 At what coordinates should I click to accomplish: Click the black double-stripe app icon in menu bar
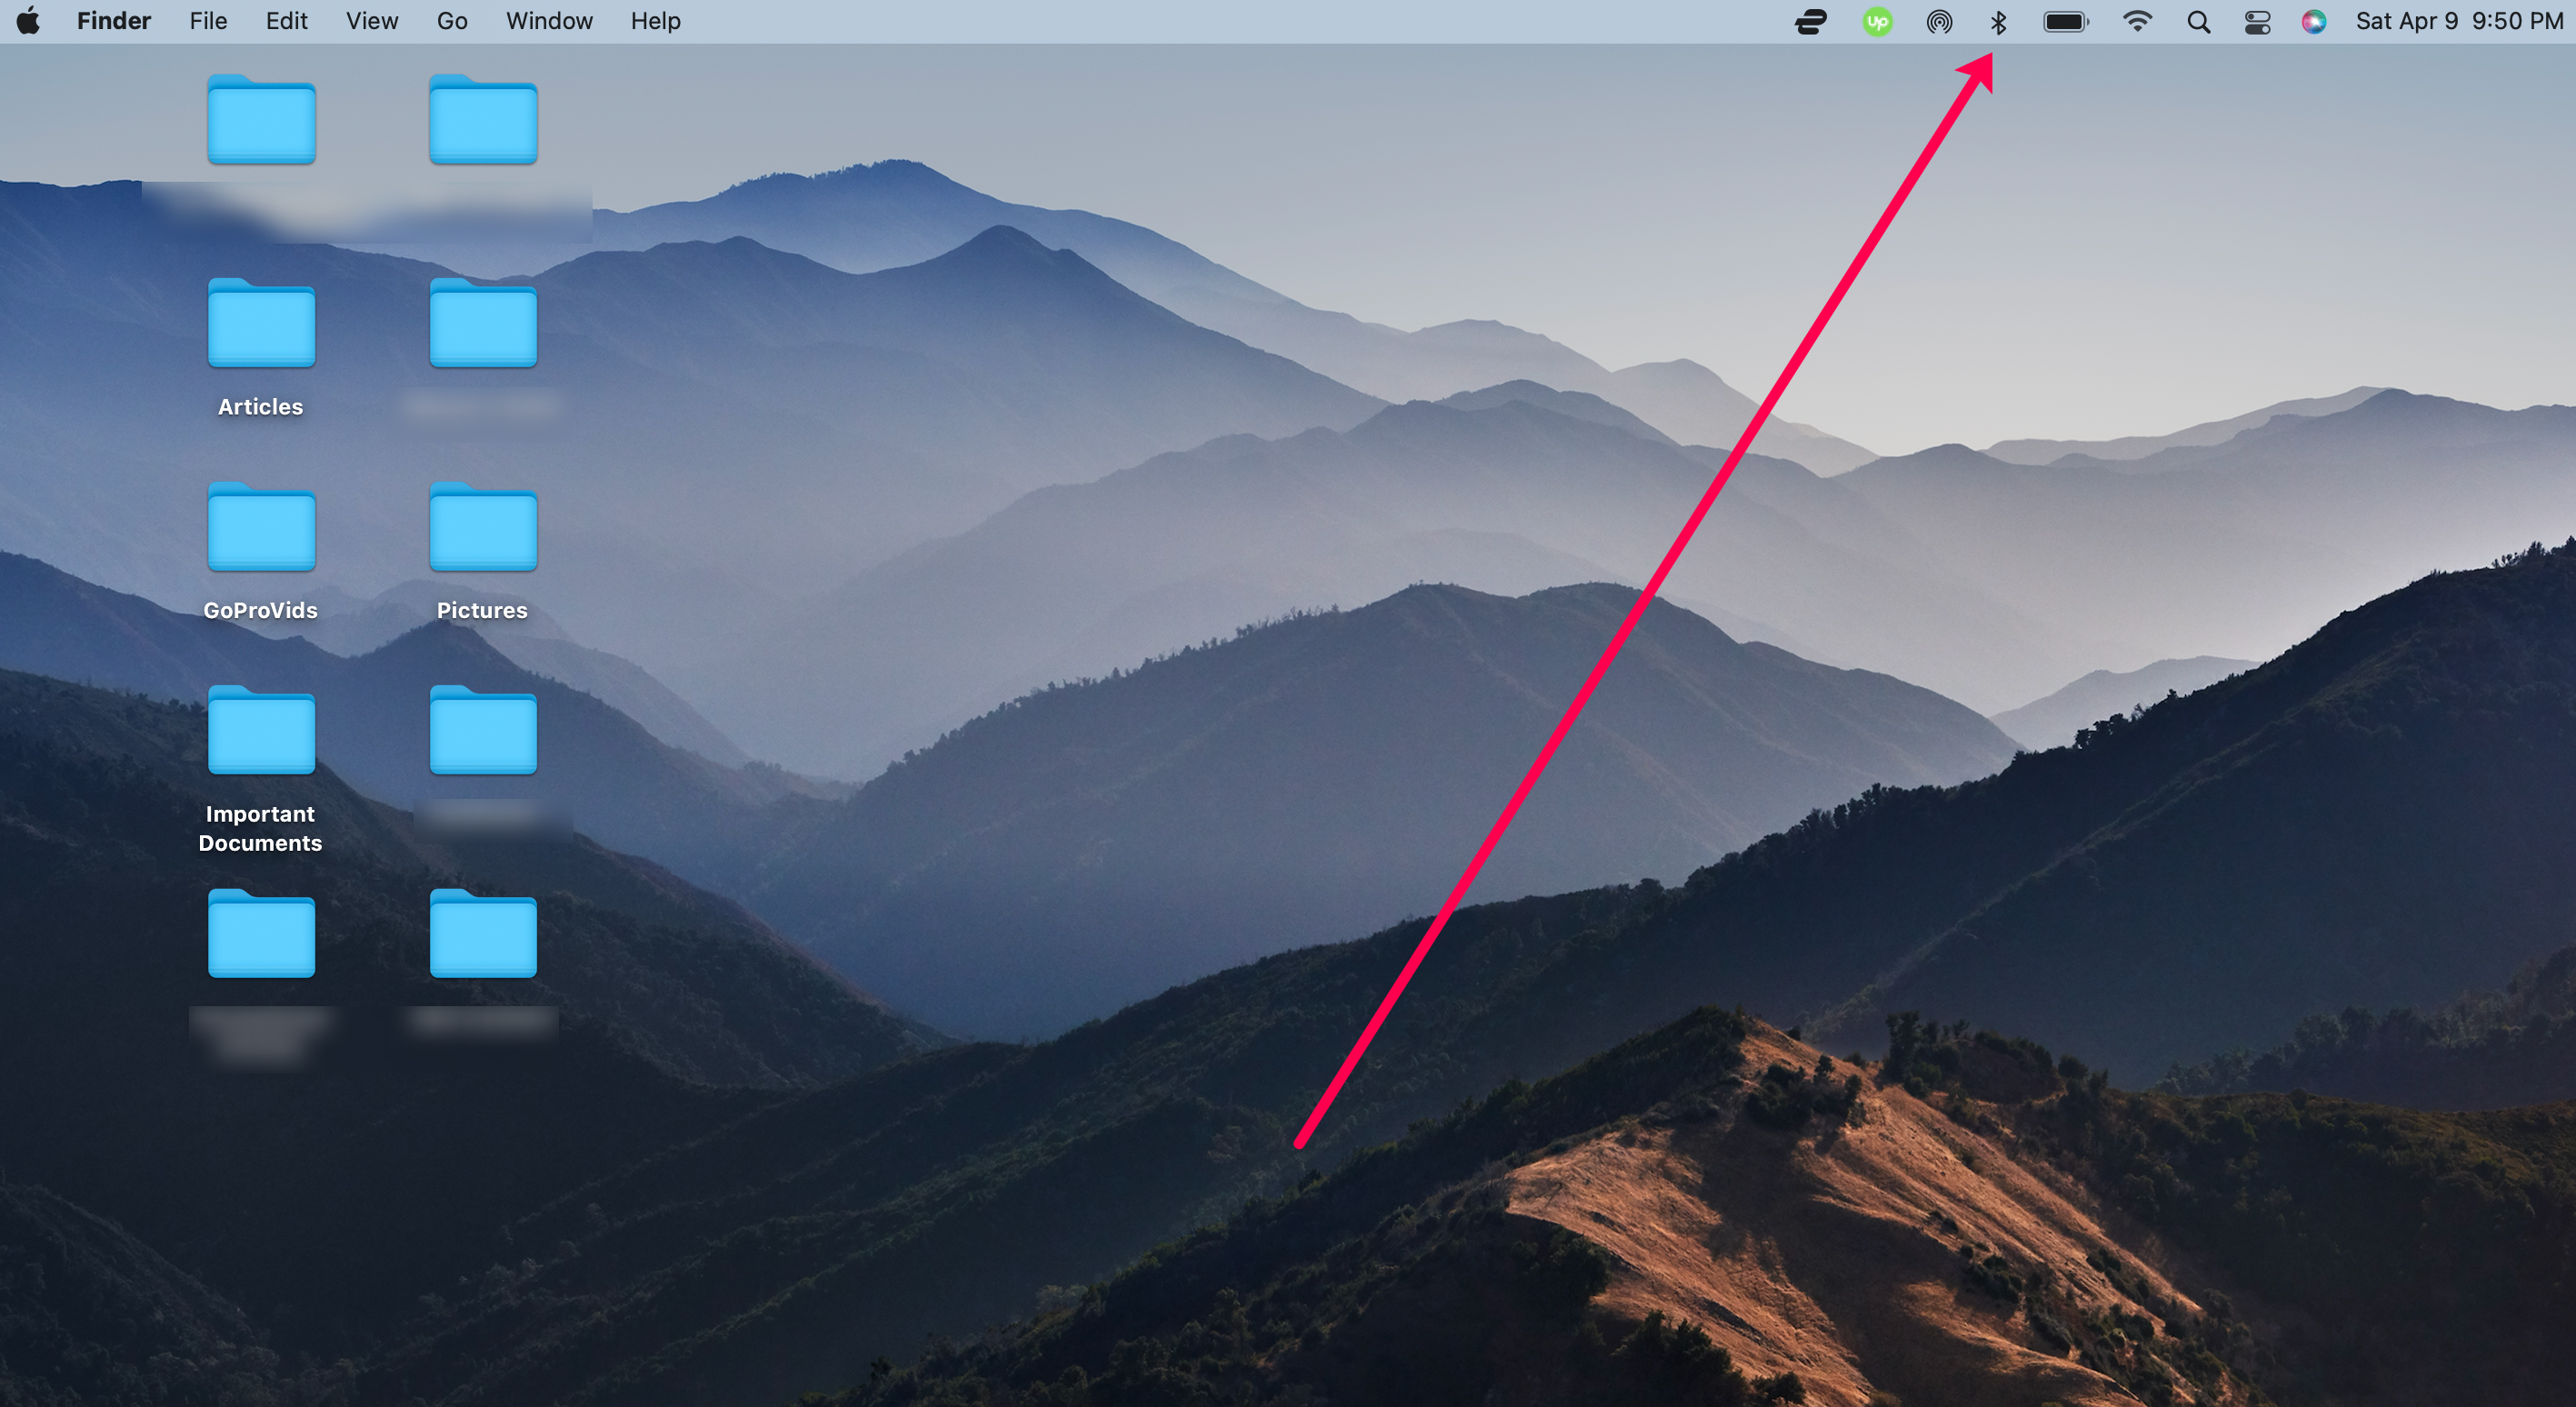[x=1811, y=22]
